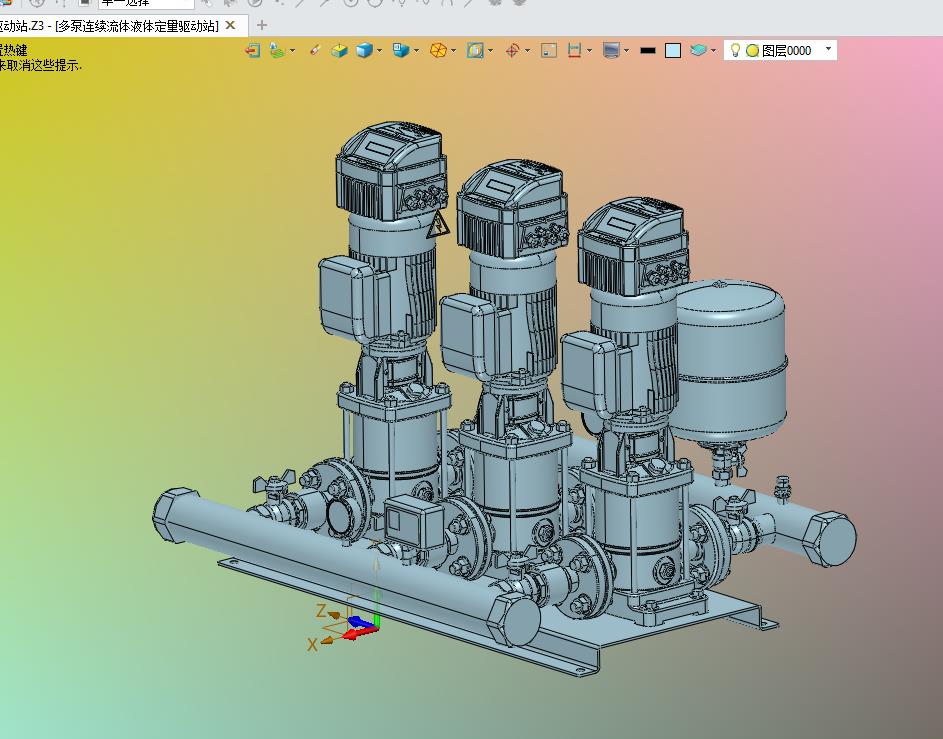This screenshot has height=739, width=943.
Task: Click the red eraser/brush icon
Action: coord(315,51)
